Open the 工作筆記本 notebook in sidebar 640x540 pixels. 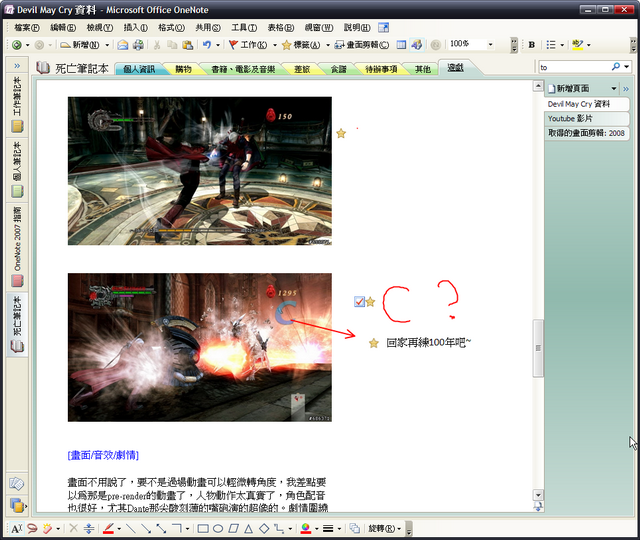pyautogui.click(x=17, y=104)
